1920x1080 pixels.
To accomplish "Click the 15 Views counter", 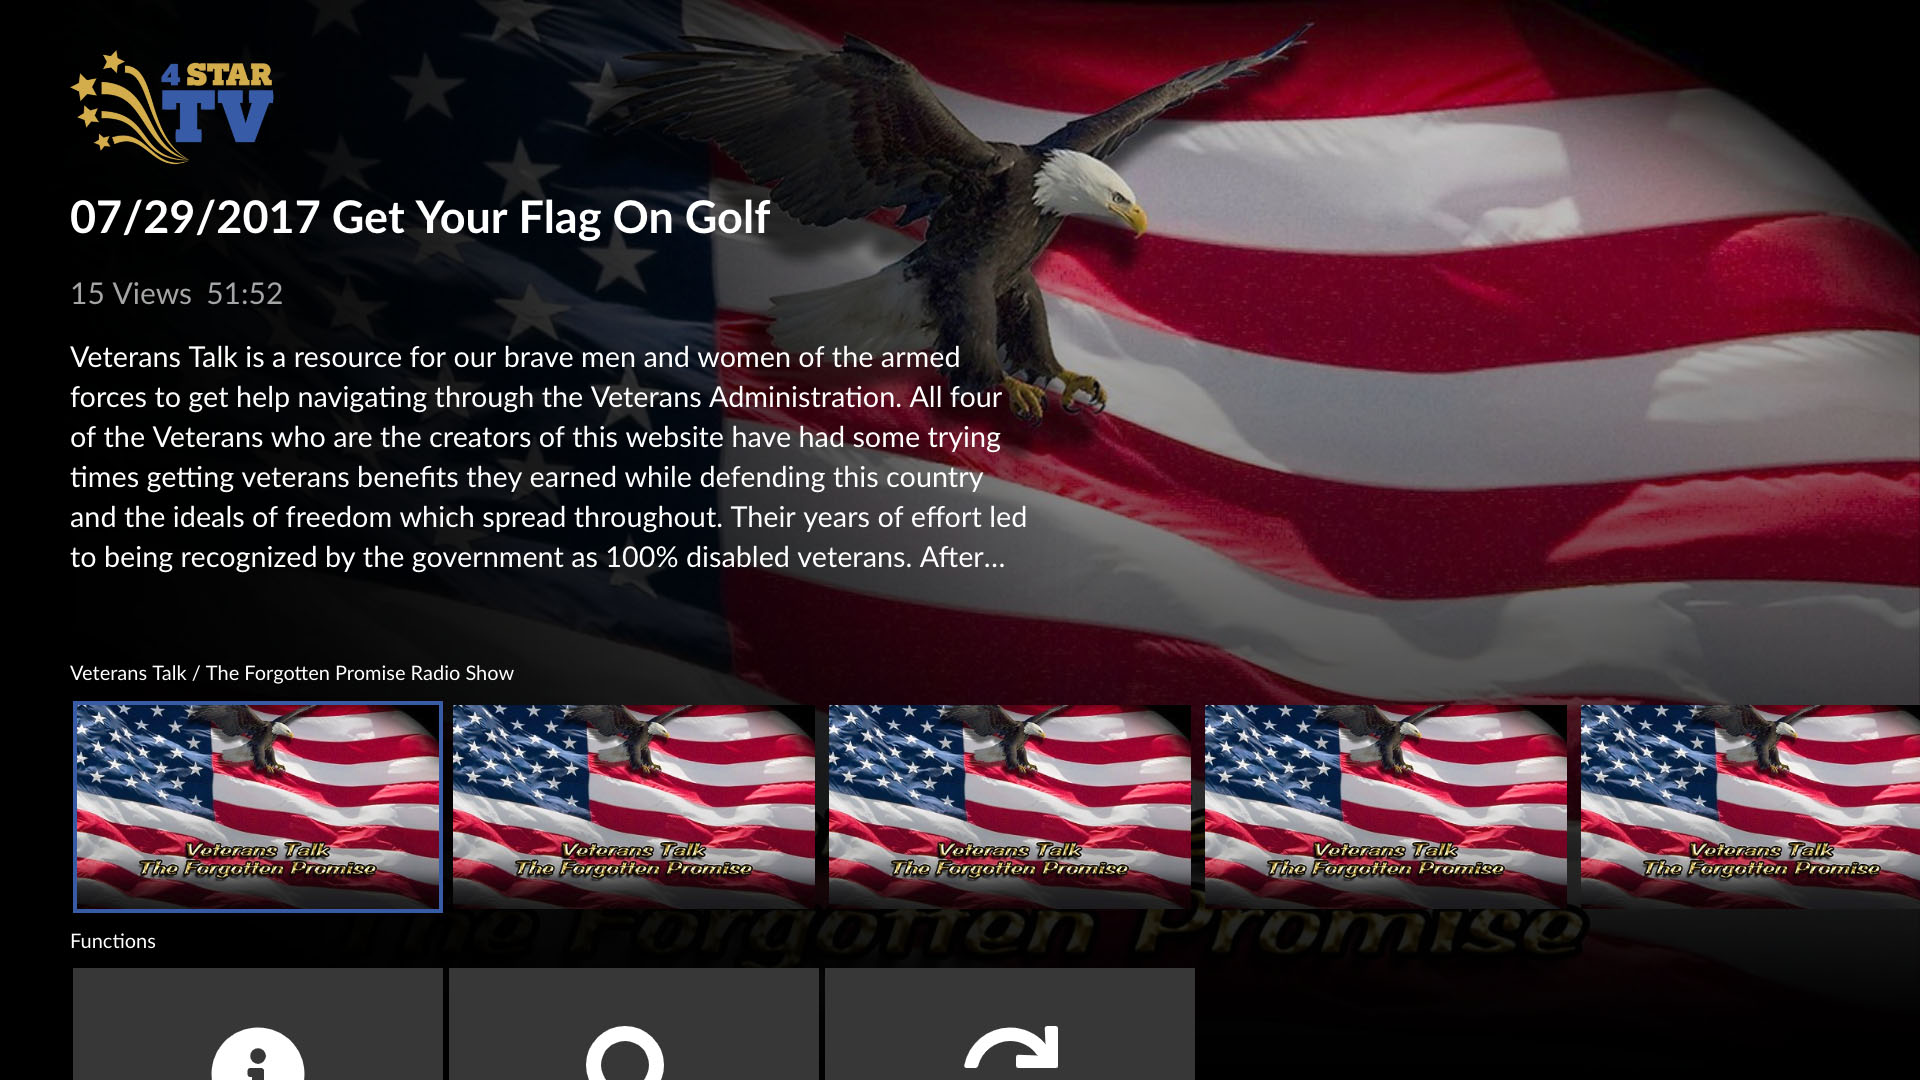I will (x=131, y=294).
